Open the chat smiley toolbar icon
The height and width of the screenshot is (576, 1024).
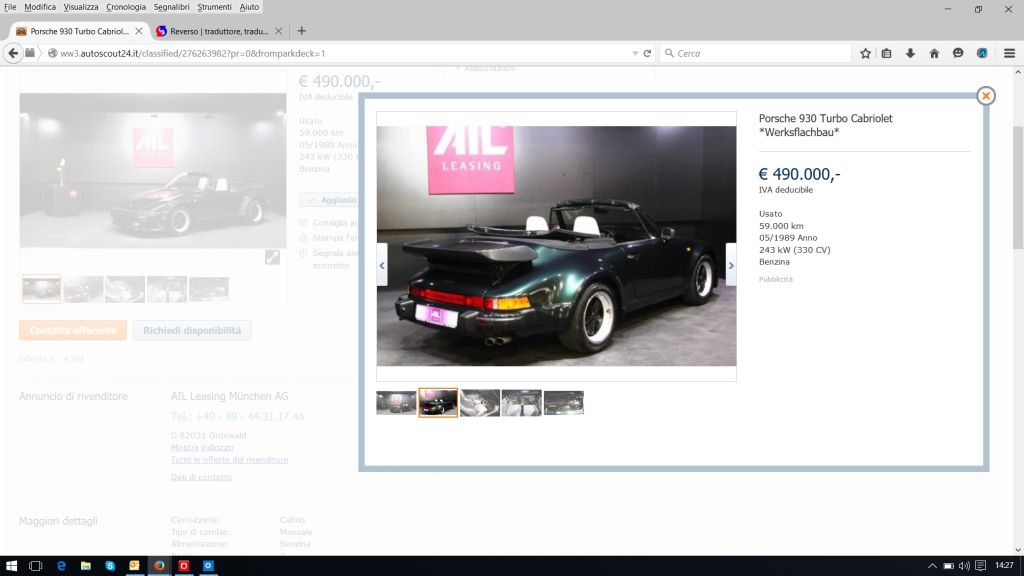coord(958,54)
